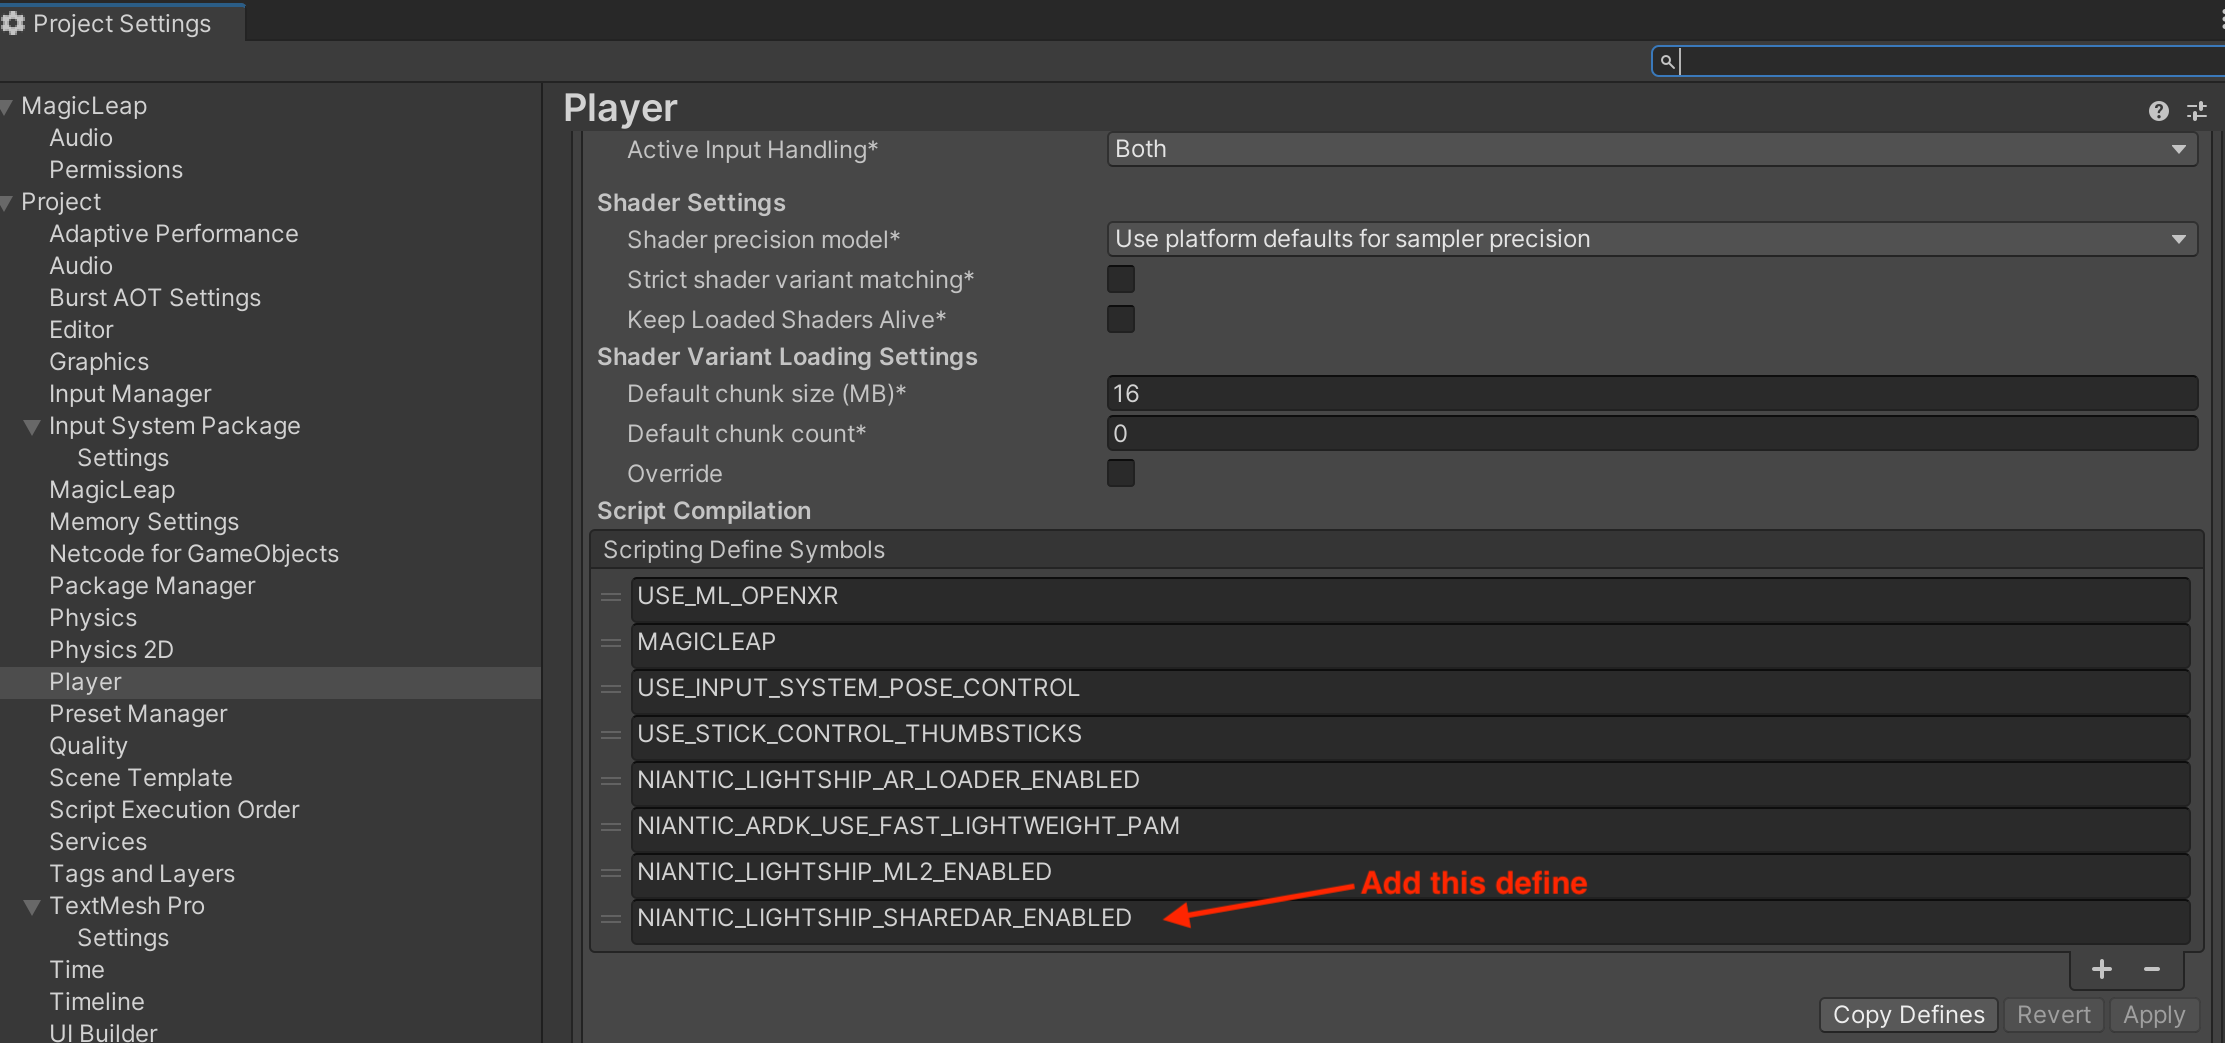The height and width of the screenshot is (1043, 2225).
Task: Open Tags and Layers settings
Action: [142, 874]
